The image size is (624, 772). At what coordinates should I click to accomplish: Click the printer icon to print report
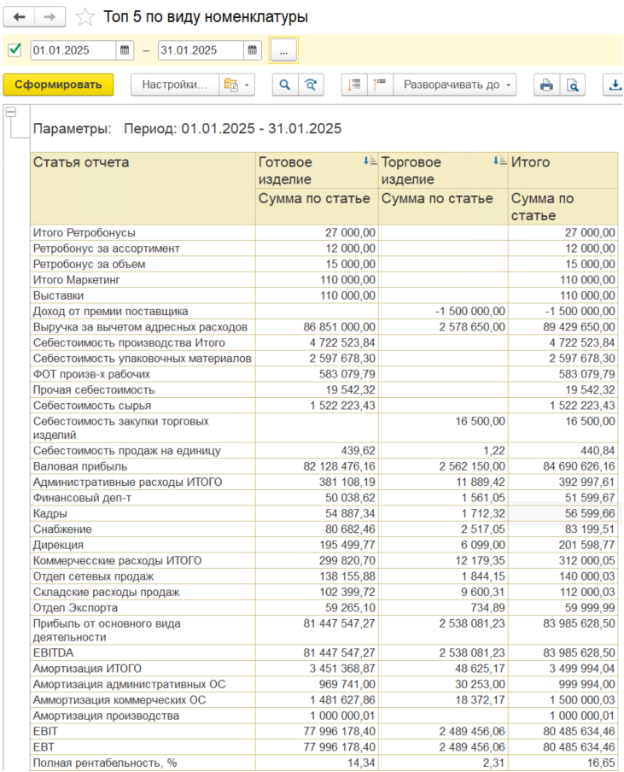click(546, 85)
